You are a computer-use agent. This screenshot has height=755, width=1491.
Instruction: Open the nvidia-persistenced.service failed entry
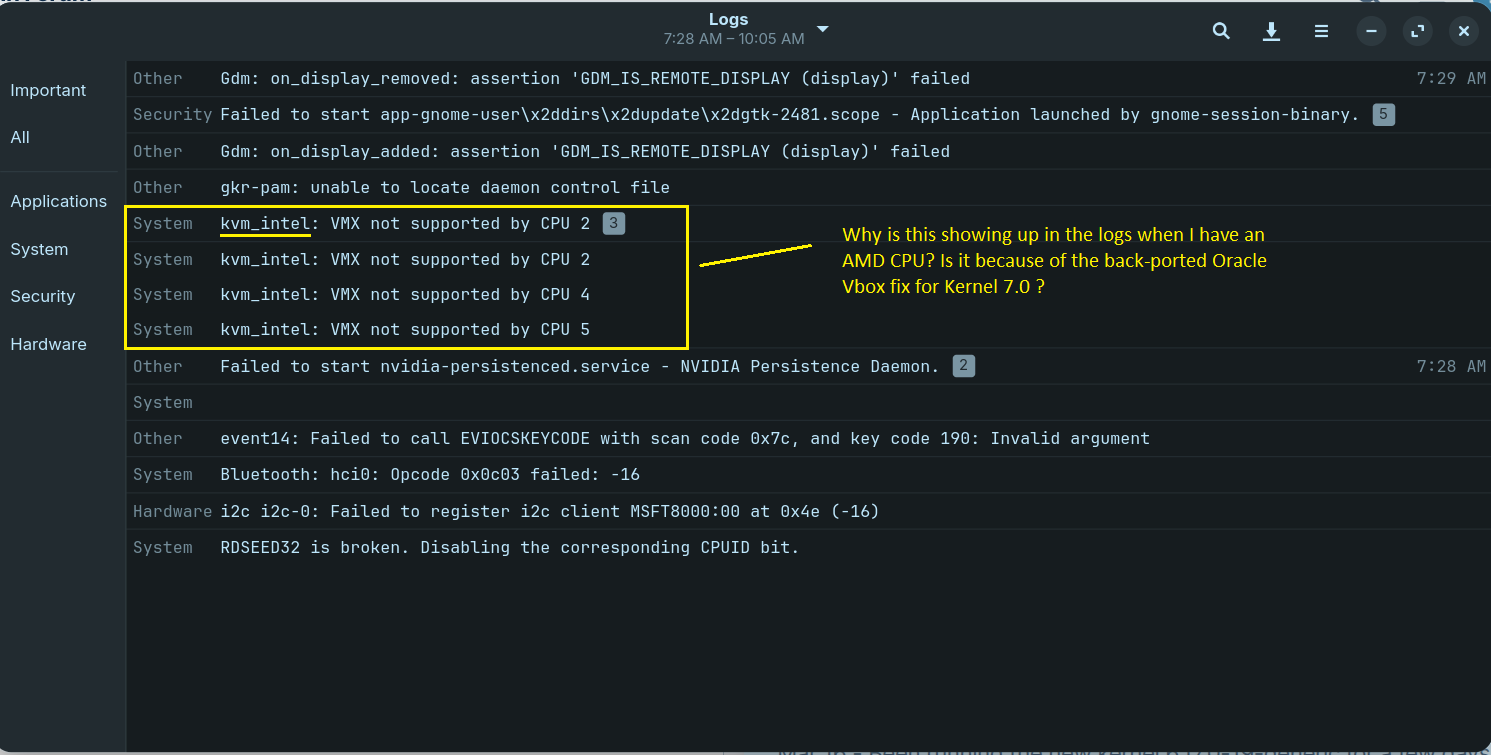[x=808, y=366]
